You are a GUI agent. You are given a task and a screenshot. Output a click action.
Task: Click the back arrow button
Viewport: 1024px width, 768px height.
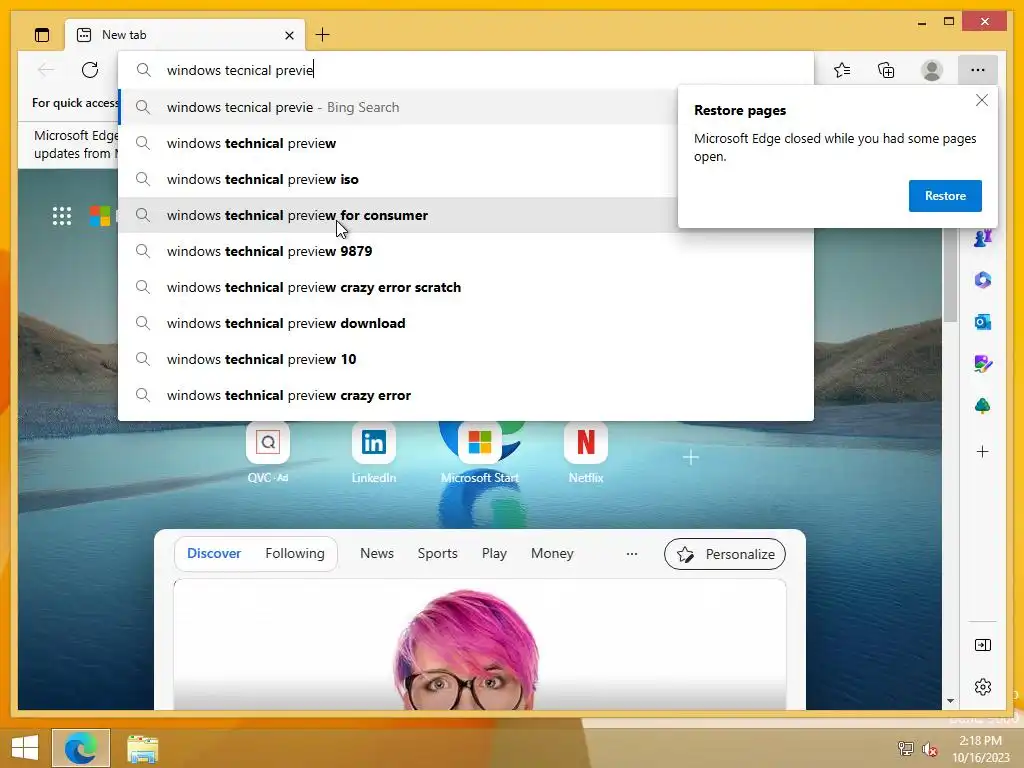(x=46, y=70)
